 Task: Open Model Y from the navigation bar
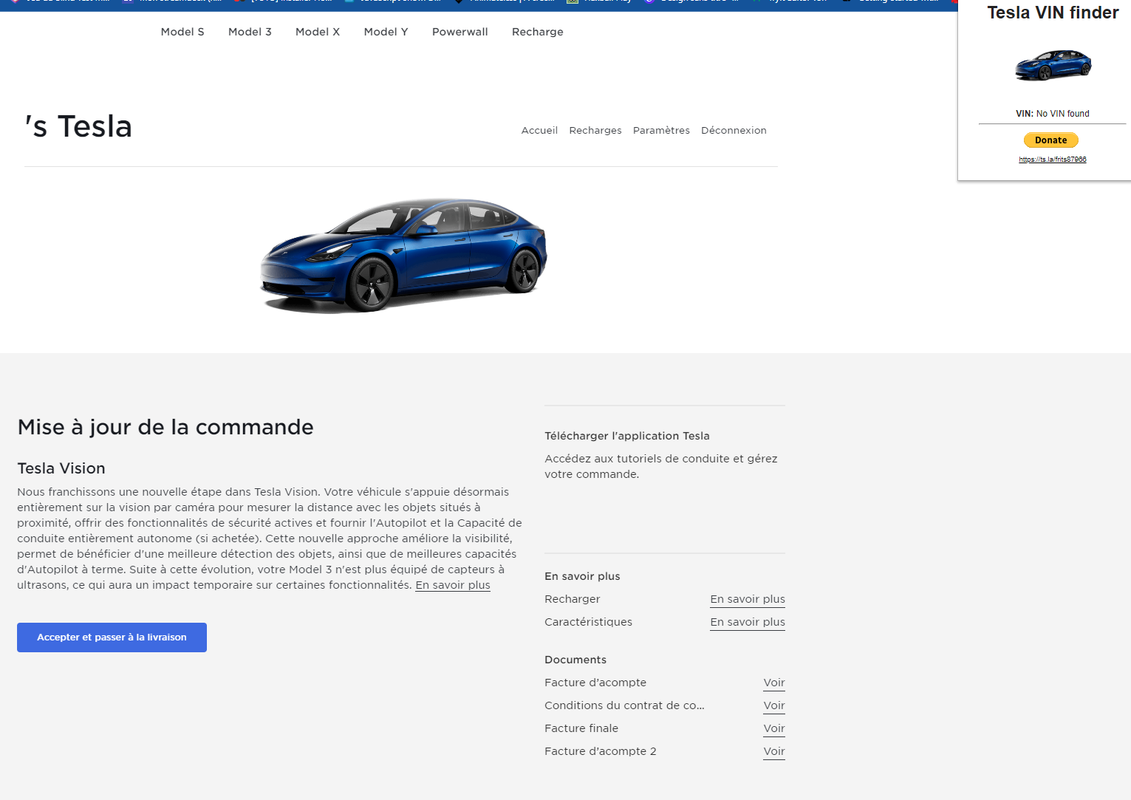(x=386, y=32)
